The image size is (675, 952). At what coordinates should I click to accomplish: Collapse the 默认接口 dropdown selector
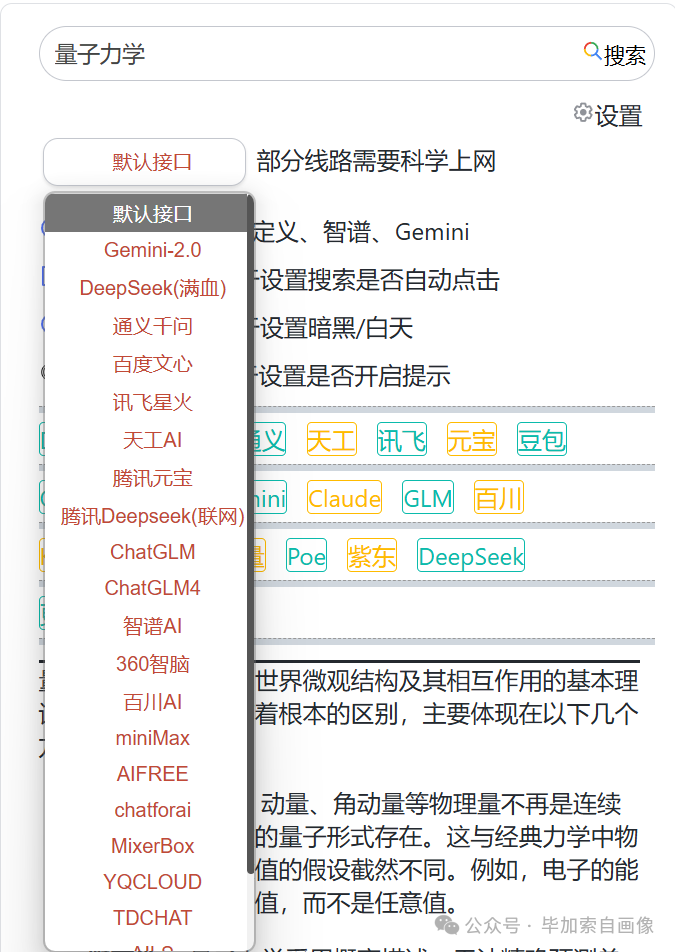coord(144,162)
